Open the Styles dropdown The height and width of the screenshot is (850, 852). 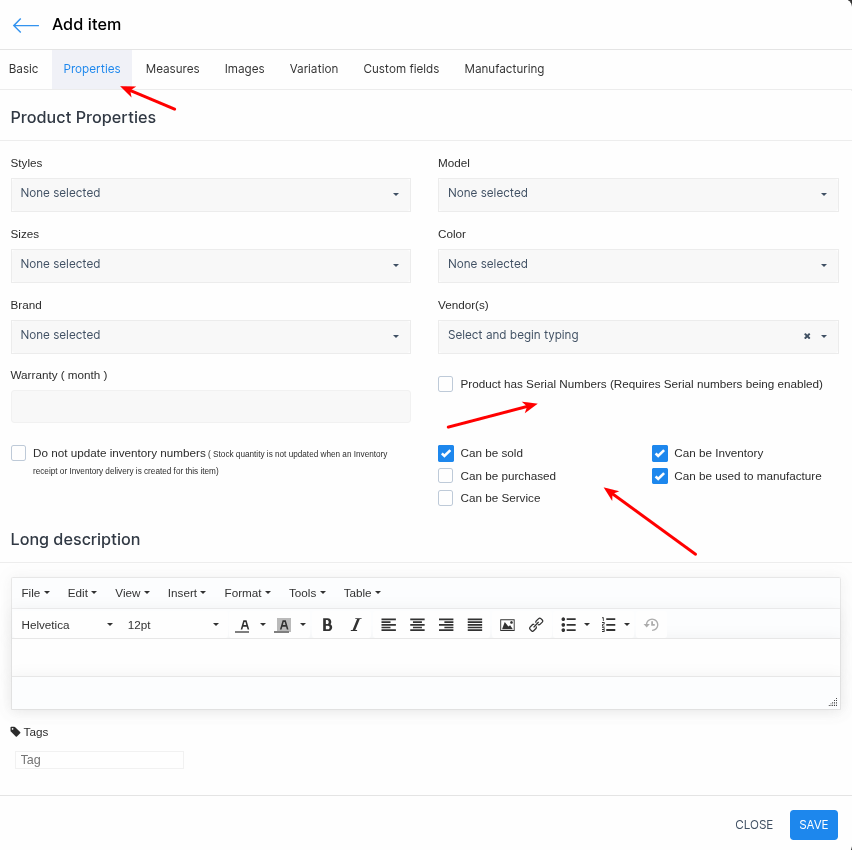210,194
